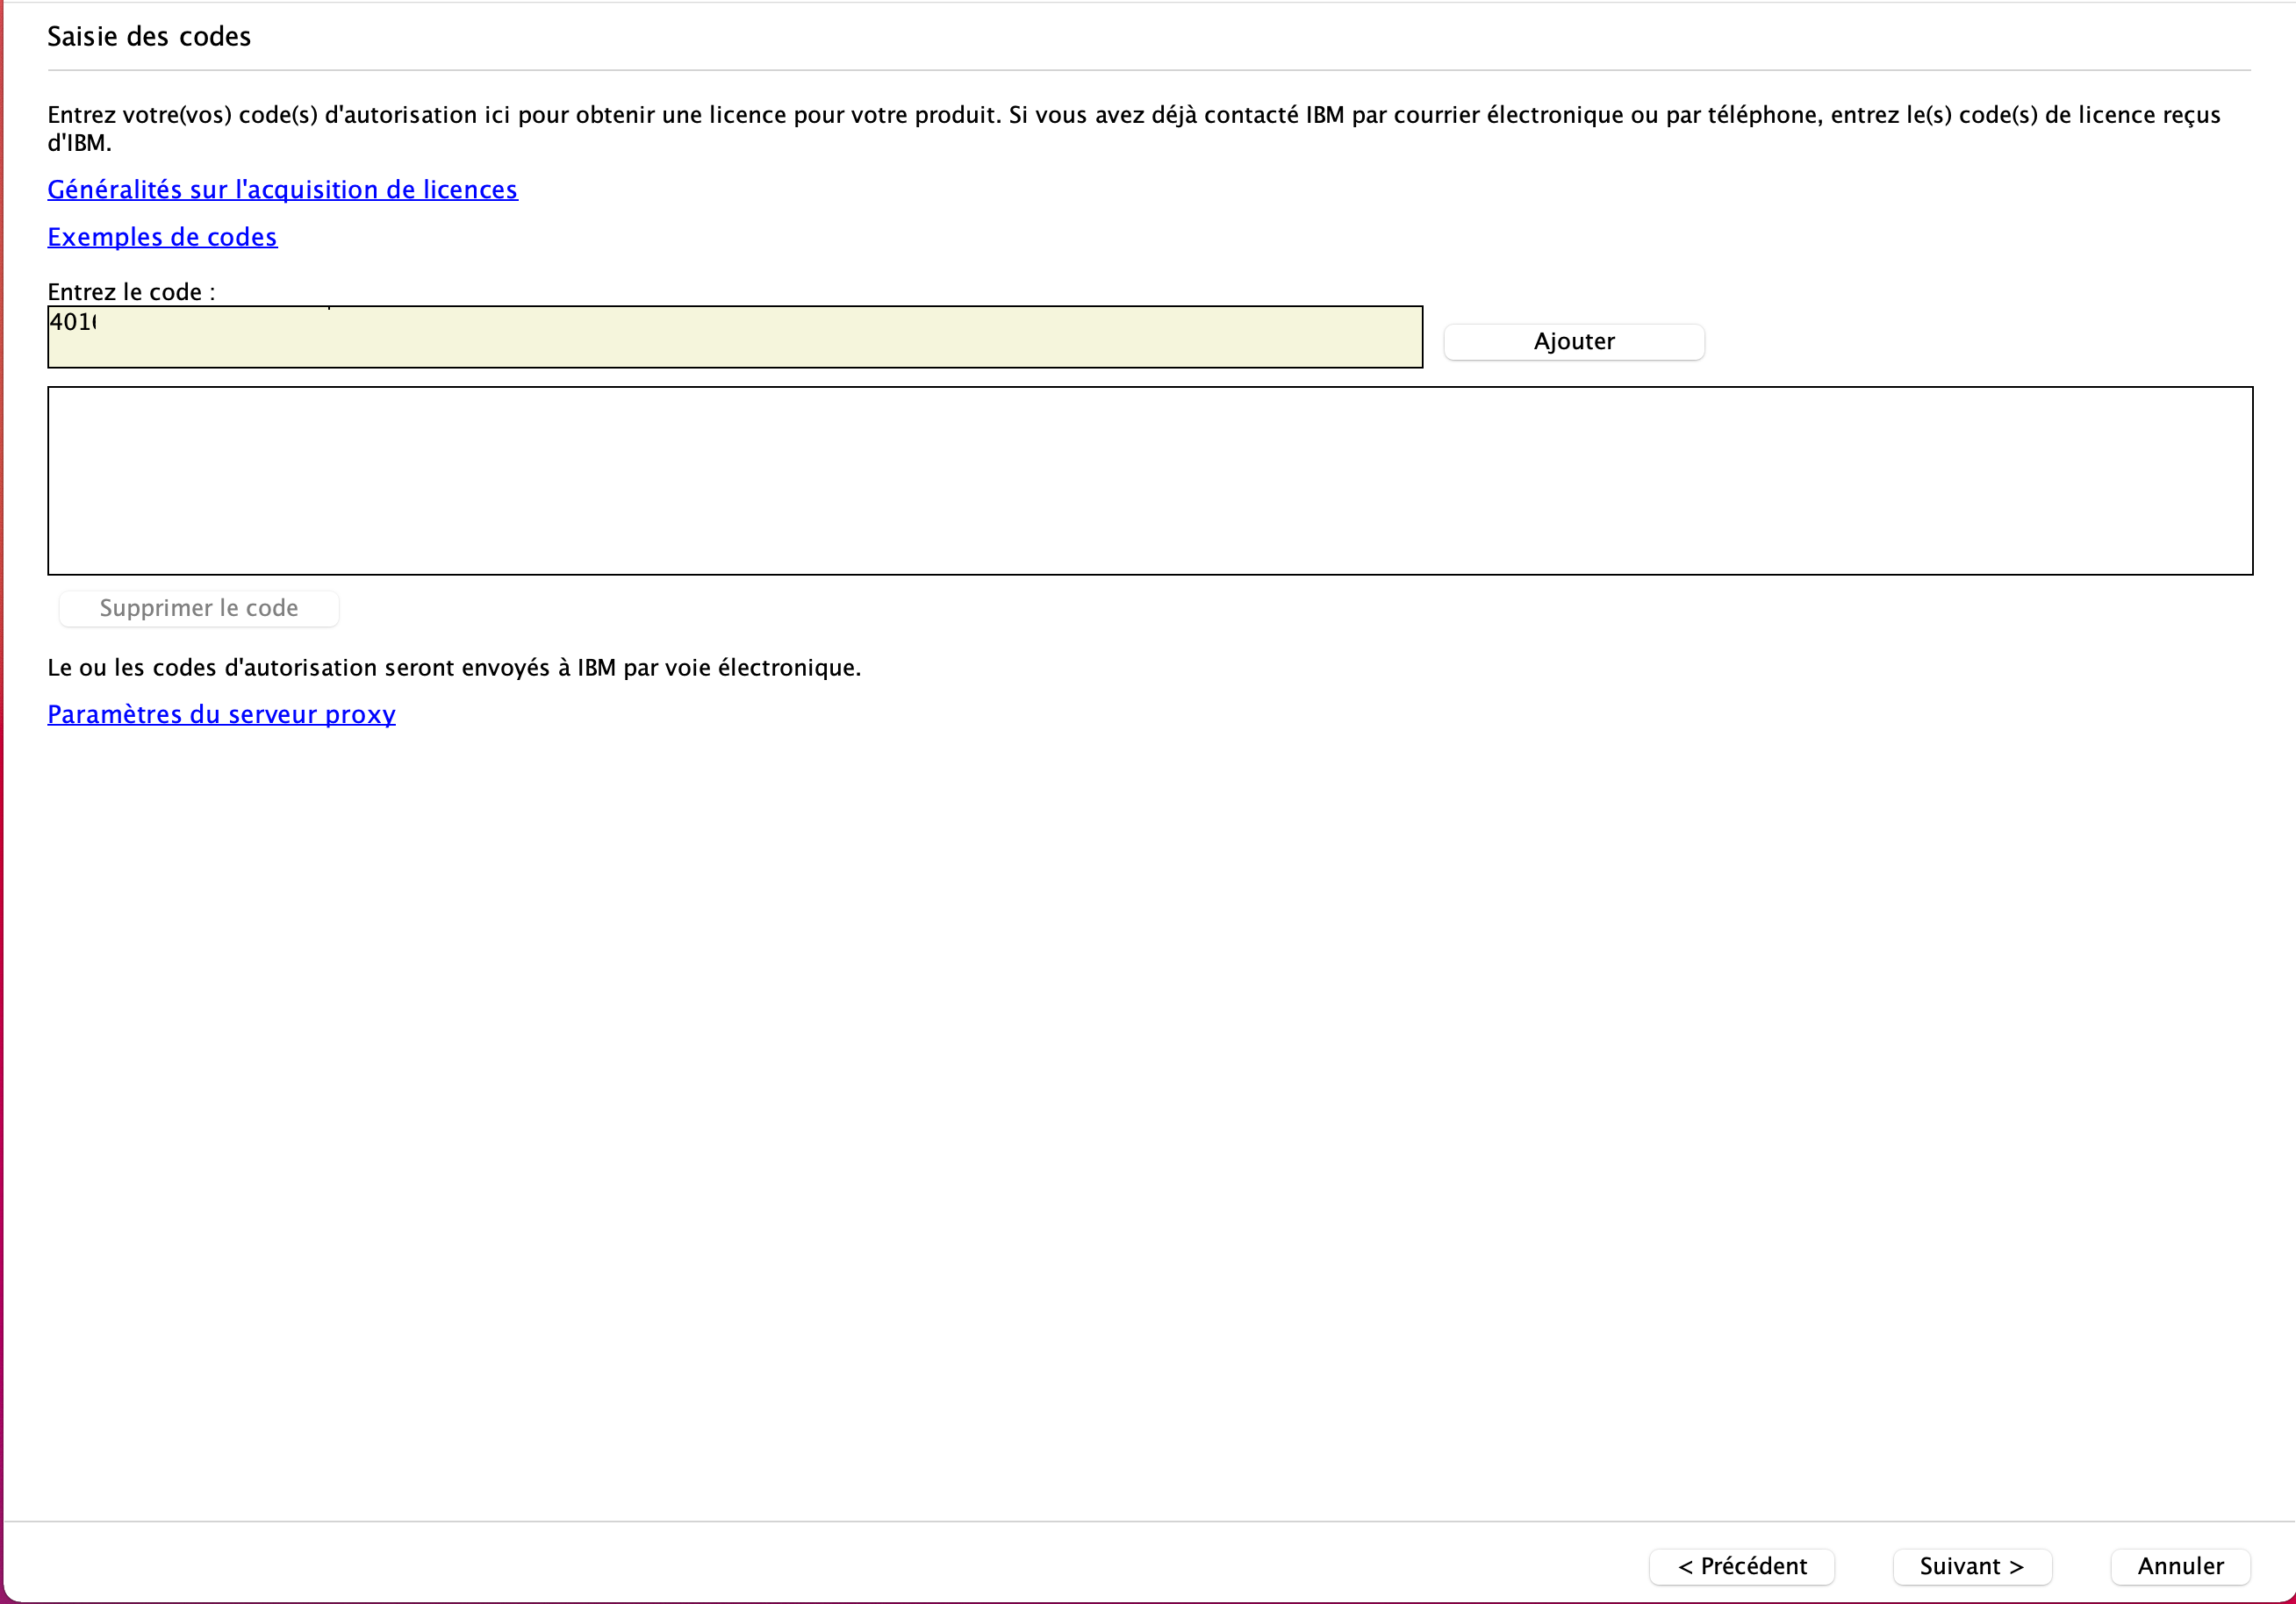Open Paramètres du serveur proxy link
The height and width of the screenshot is (1604, 2296).
tap(221, 714)
